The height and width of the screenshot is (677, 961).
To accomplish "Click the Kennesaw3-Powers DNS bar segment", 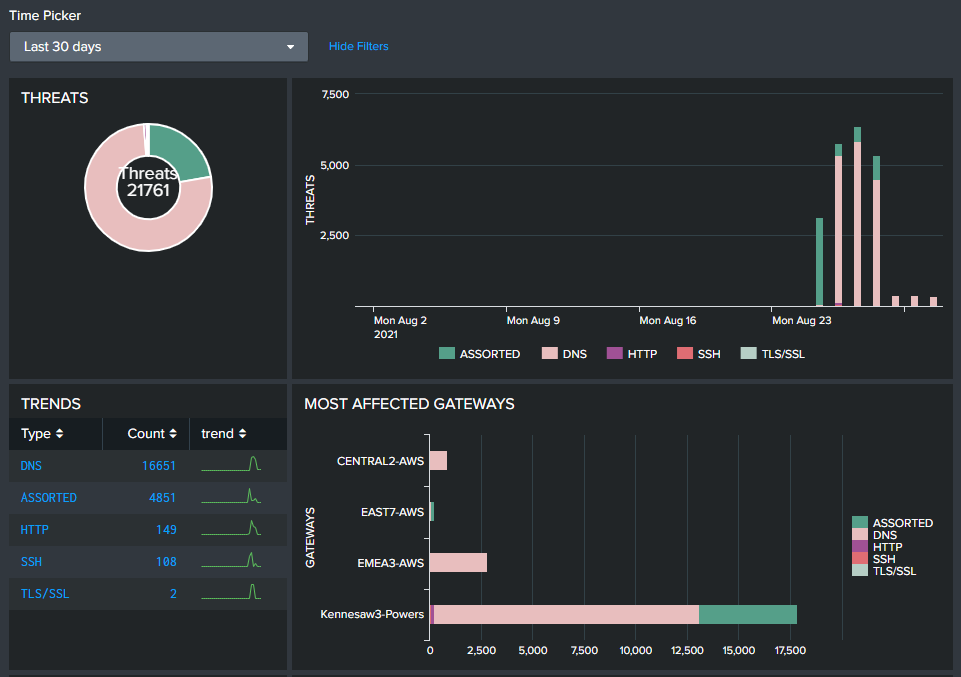I will pos(565,614).
